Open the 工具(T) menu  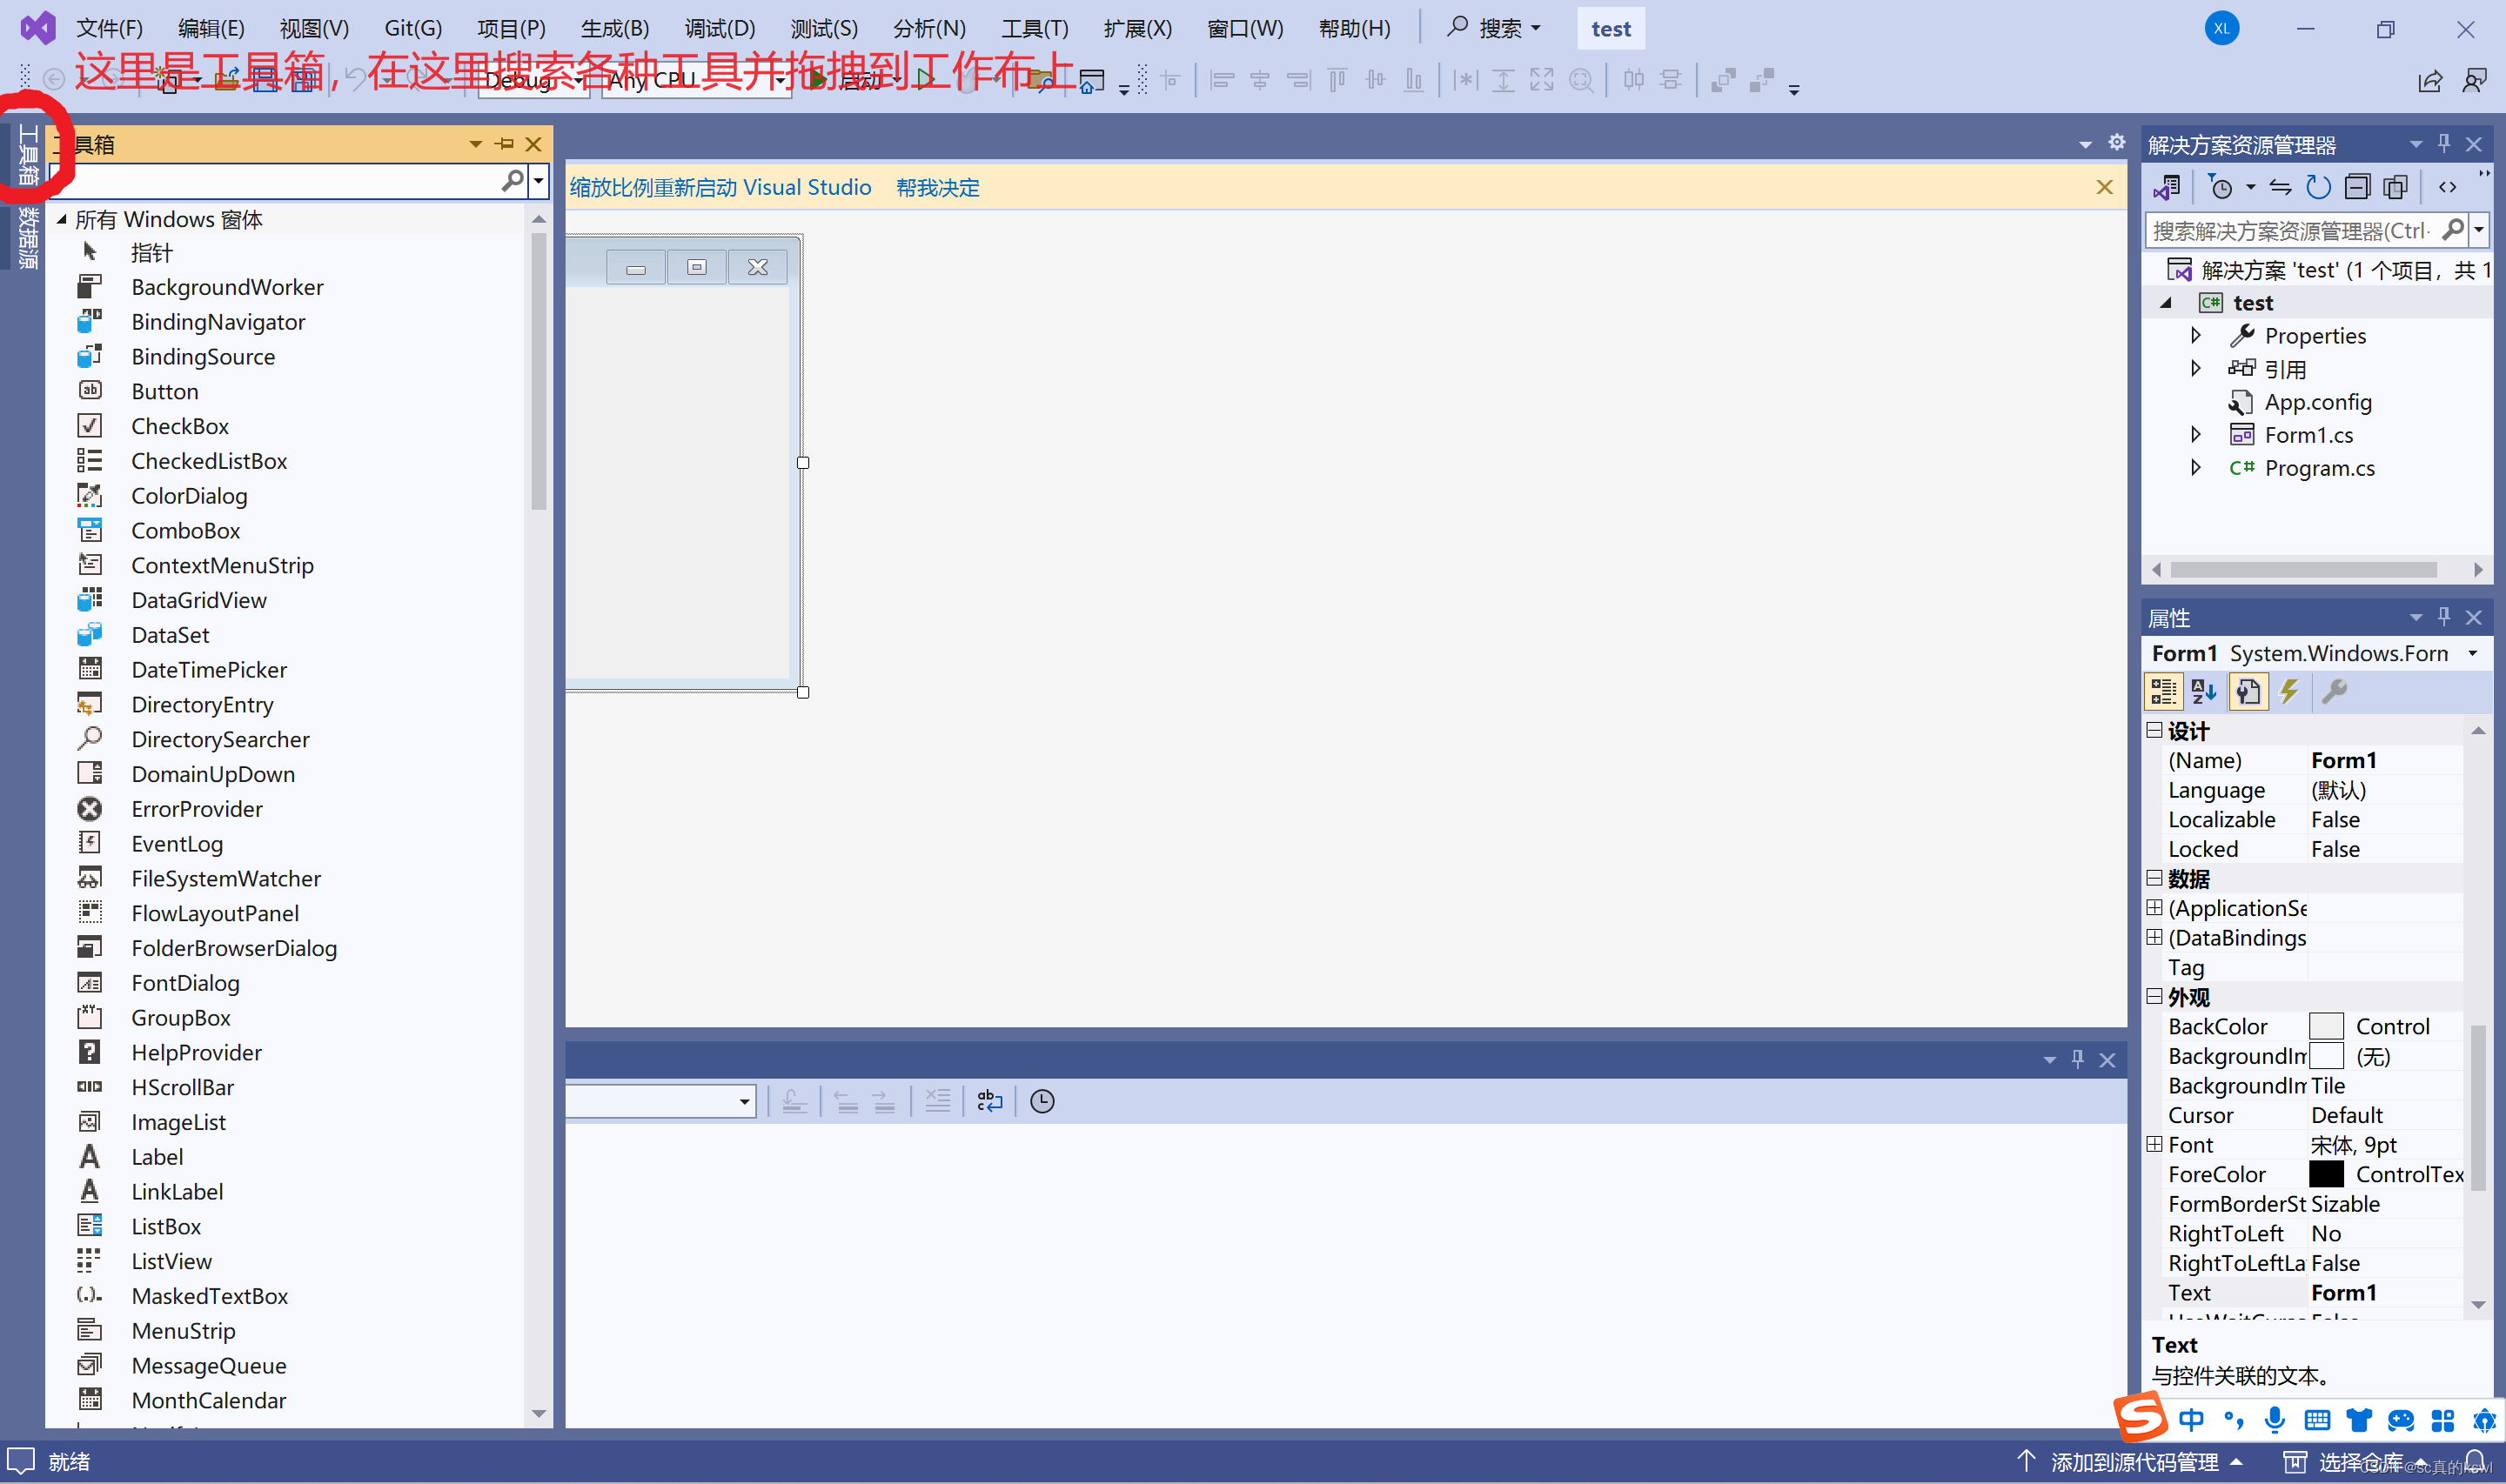(1034, 28)
